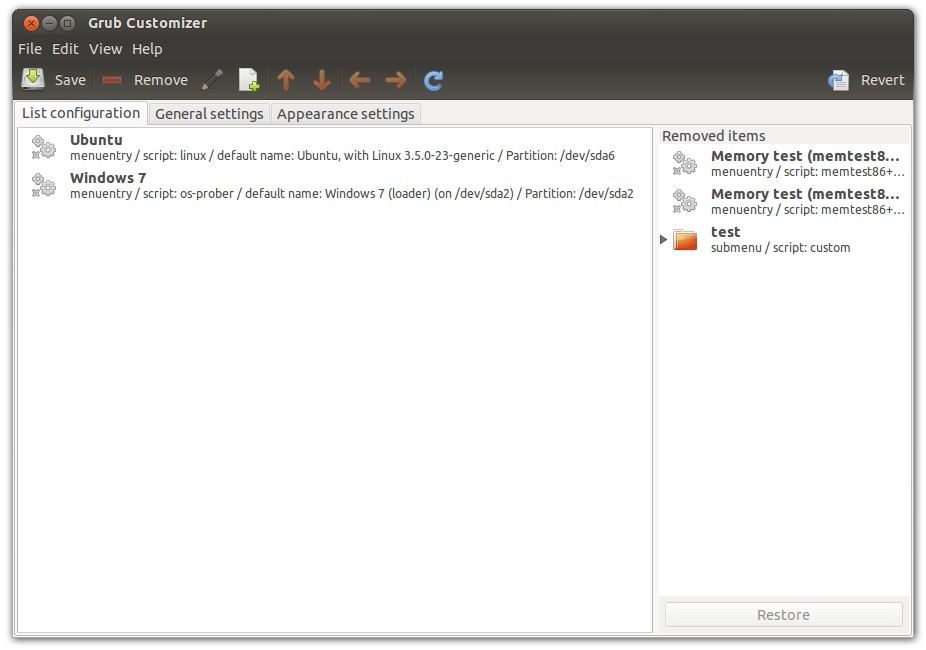Move entry up with up arrow
Screen dimensions: 926x650
(x=286, y=80)
